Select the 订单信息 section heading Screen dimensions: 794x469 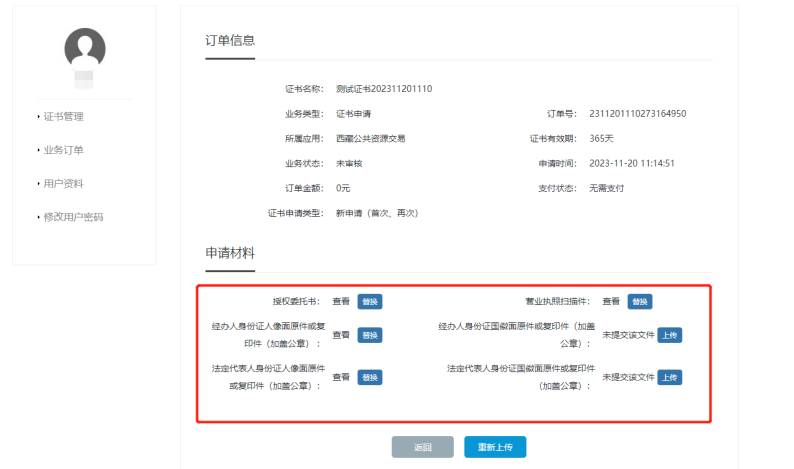point(230,41)
